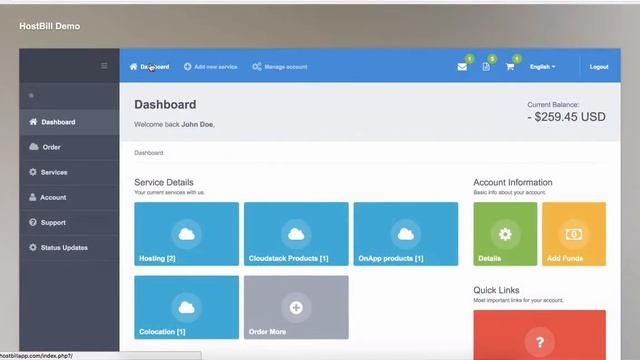Open the Hosting [2] tile

187,234
